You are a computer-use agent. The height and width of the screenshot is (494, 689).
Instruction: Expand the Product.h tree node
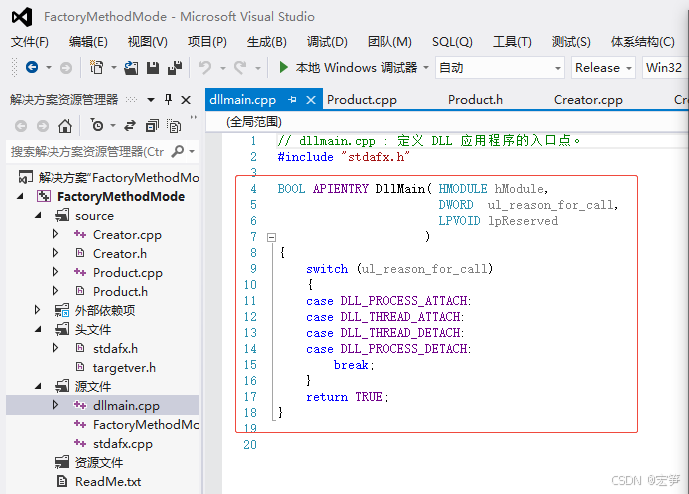[55, 291]
